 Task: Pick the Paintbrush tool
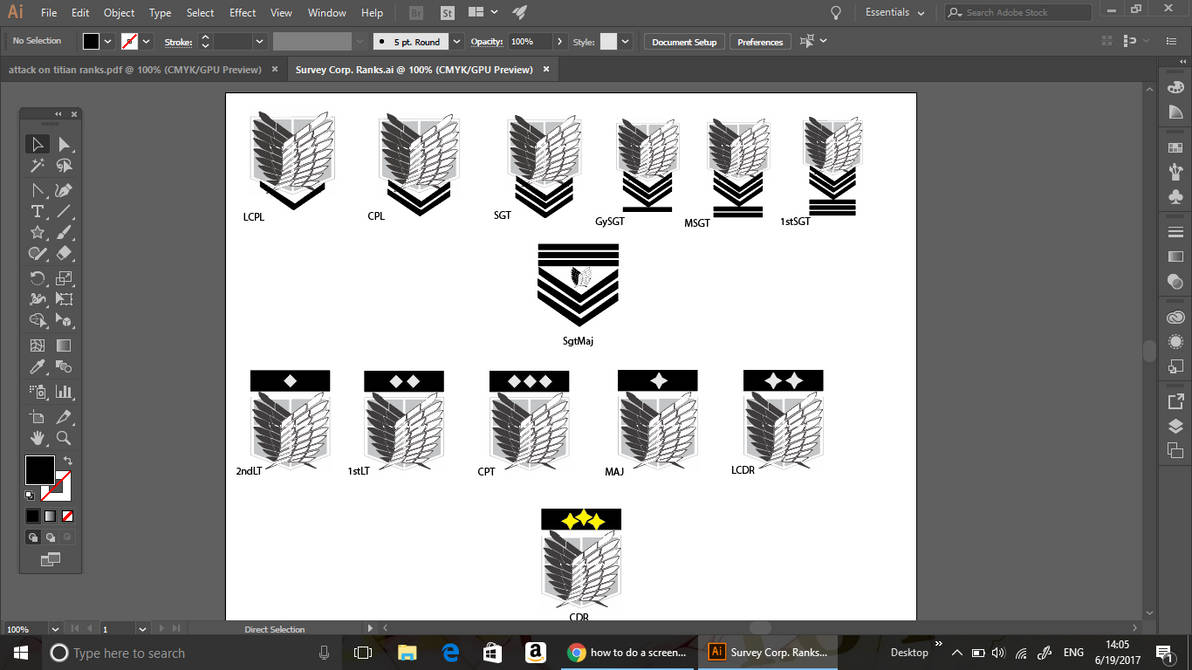(64, 233)
